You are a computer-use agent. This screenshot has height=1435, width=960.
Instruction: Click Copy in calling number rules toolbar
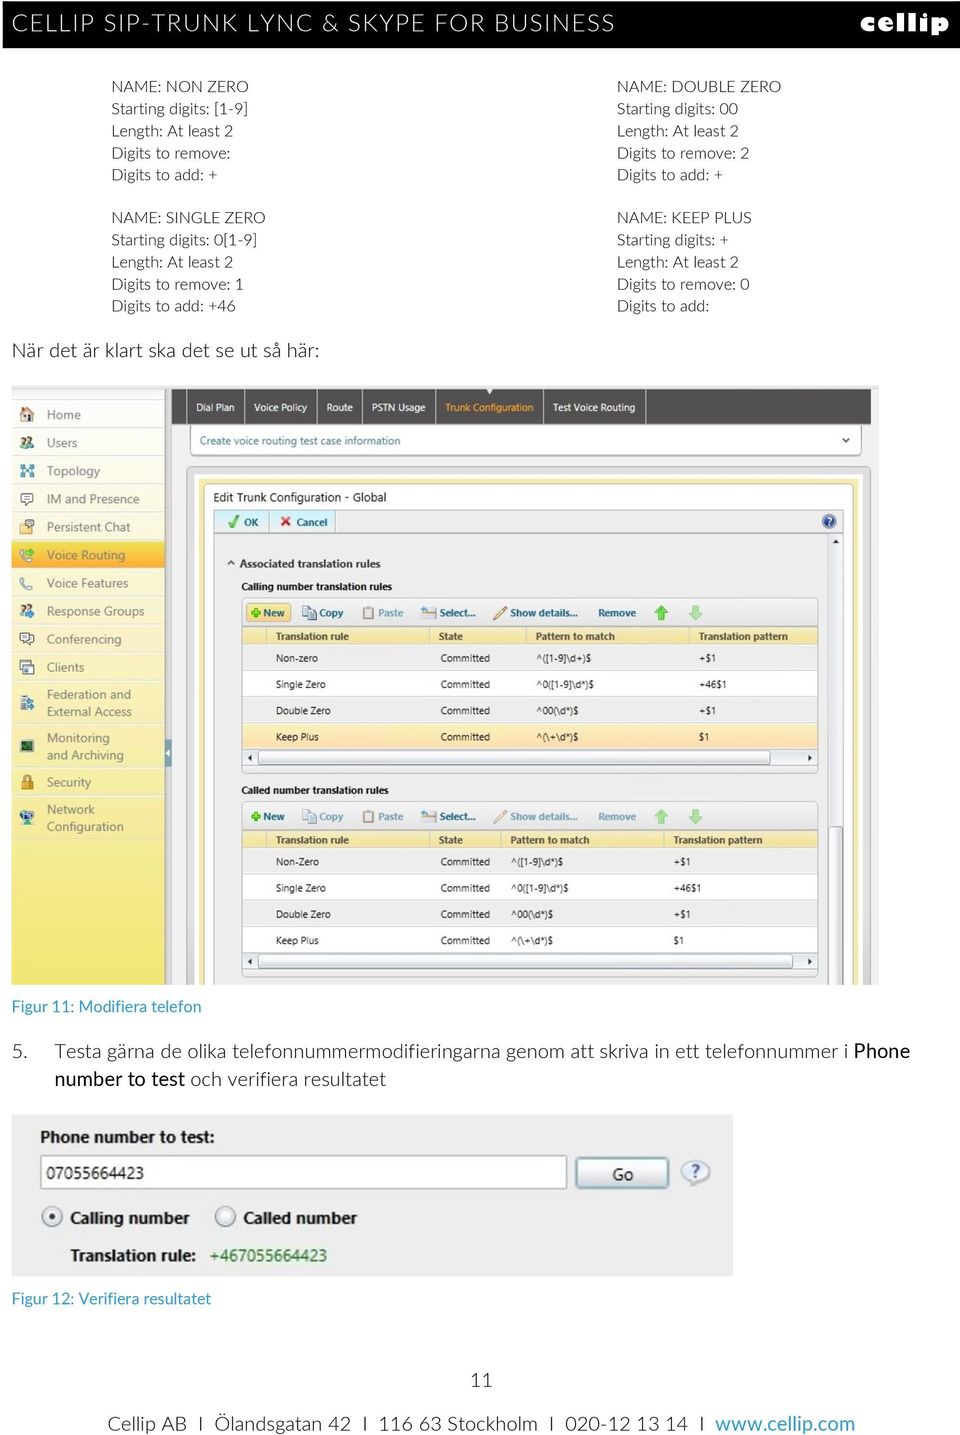click(x=323, y=612)
